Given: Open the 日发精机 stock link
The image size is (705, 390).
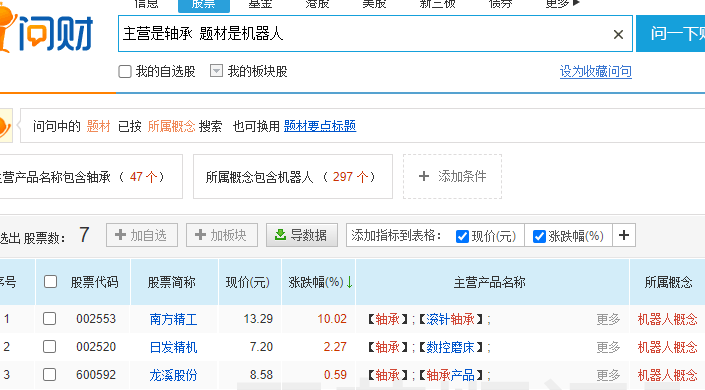Looking at the screenshot, I should 174,347.
